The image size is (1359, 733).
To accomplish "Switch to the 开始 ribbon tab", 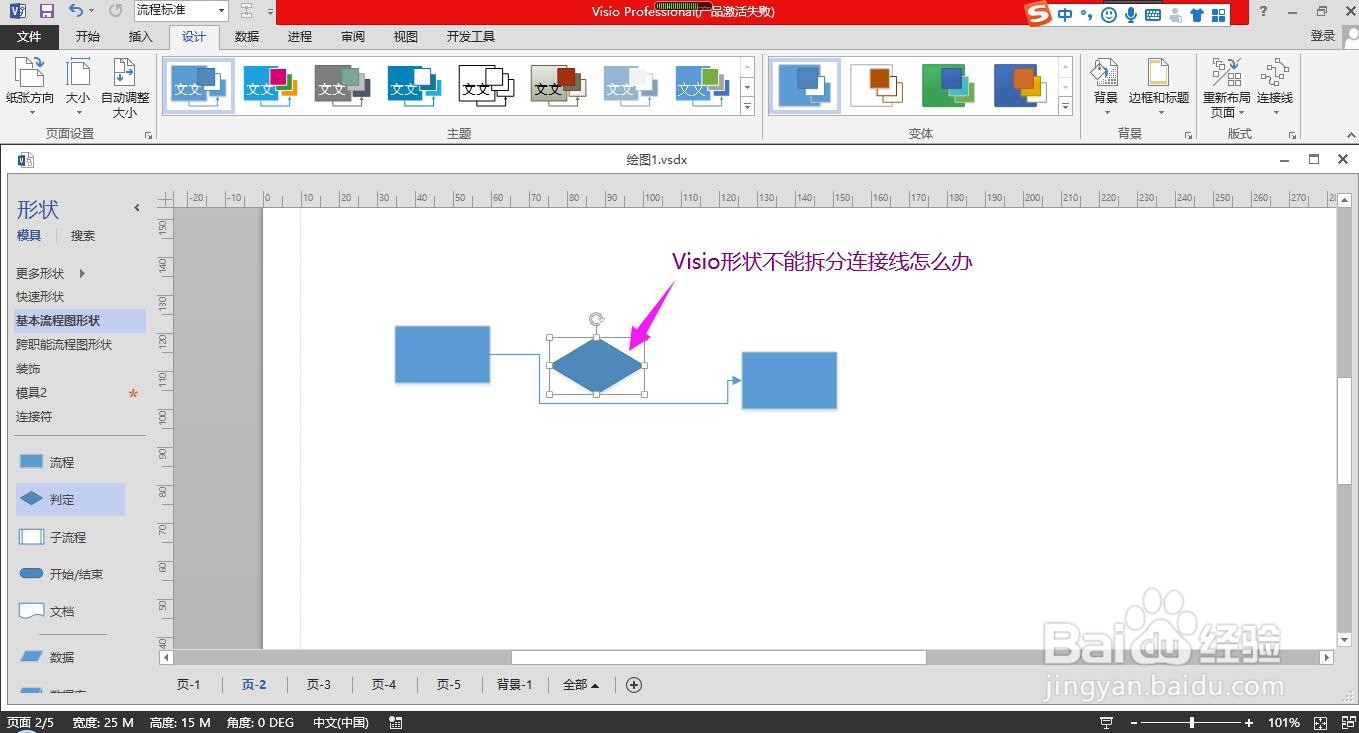I will tap(88, 36).
